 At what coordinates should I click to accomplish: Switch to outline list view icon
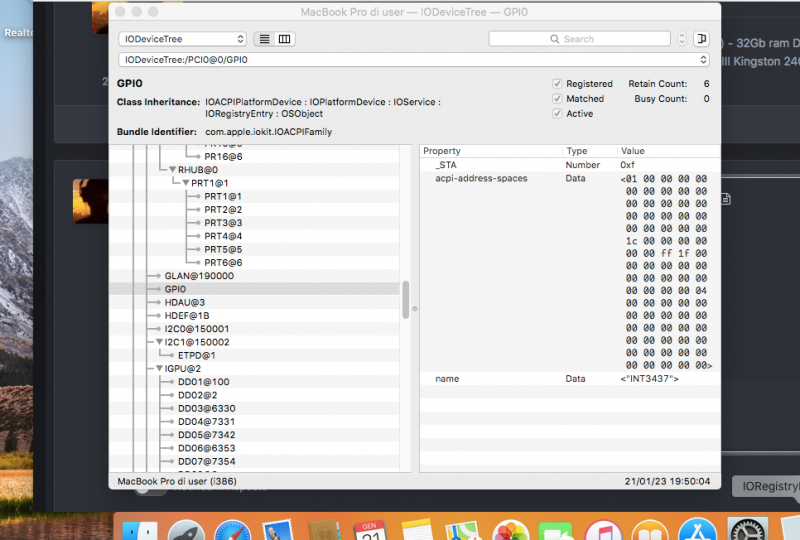pyautogui.click(x=265, y=39)
